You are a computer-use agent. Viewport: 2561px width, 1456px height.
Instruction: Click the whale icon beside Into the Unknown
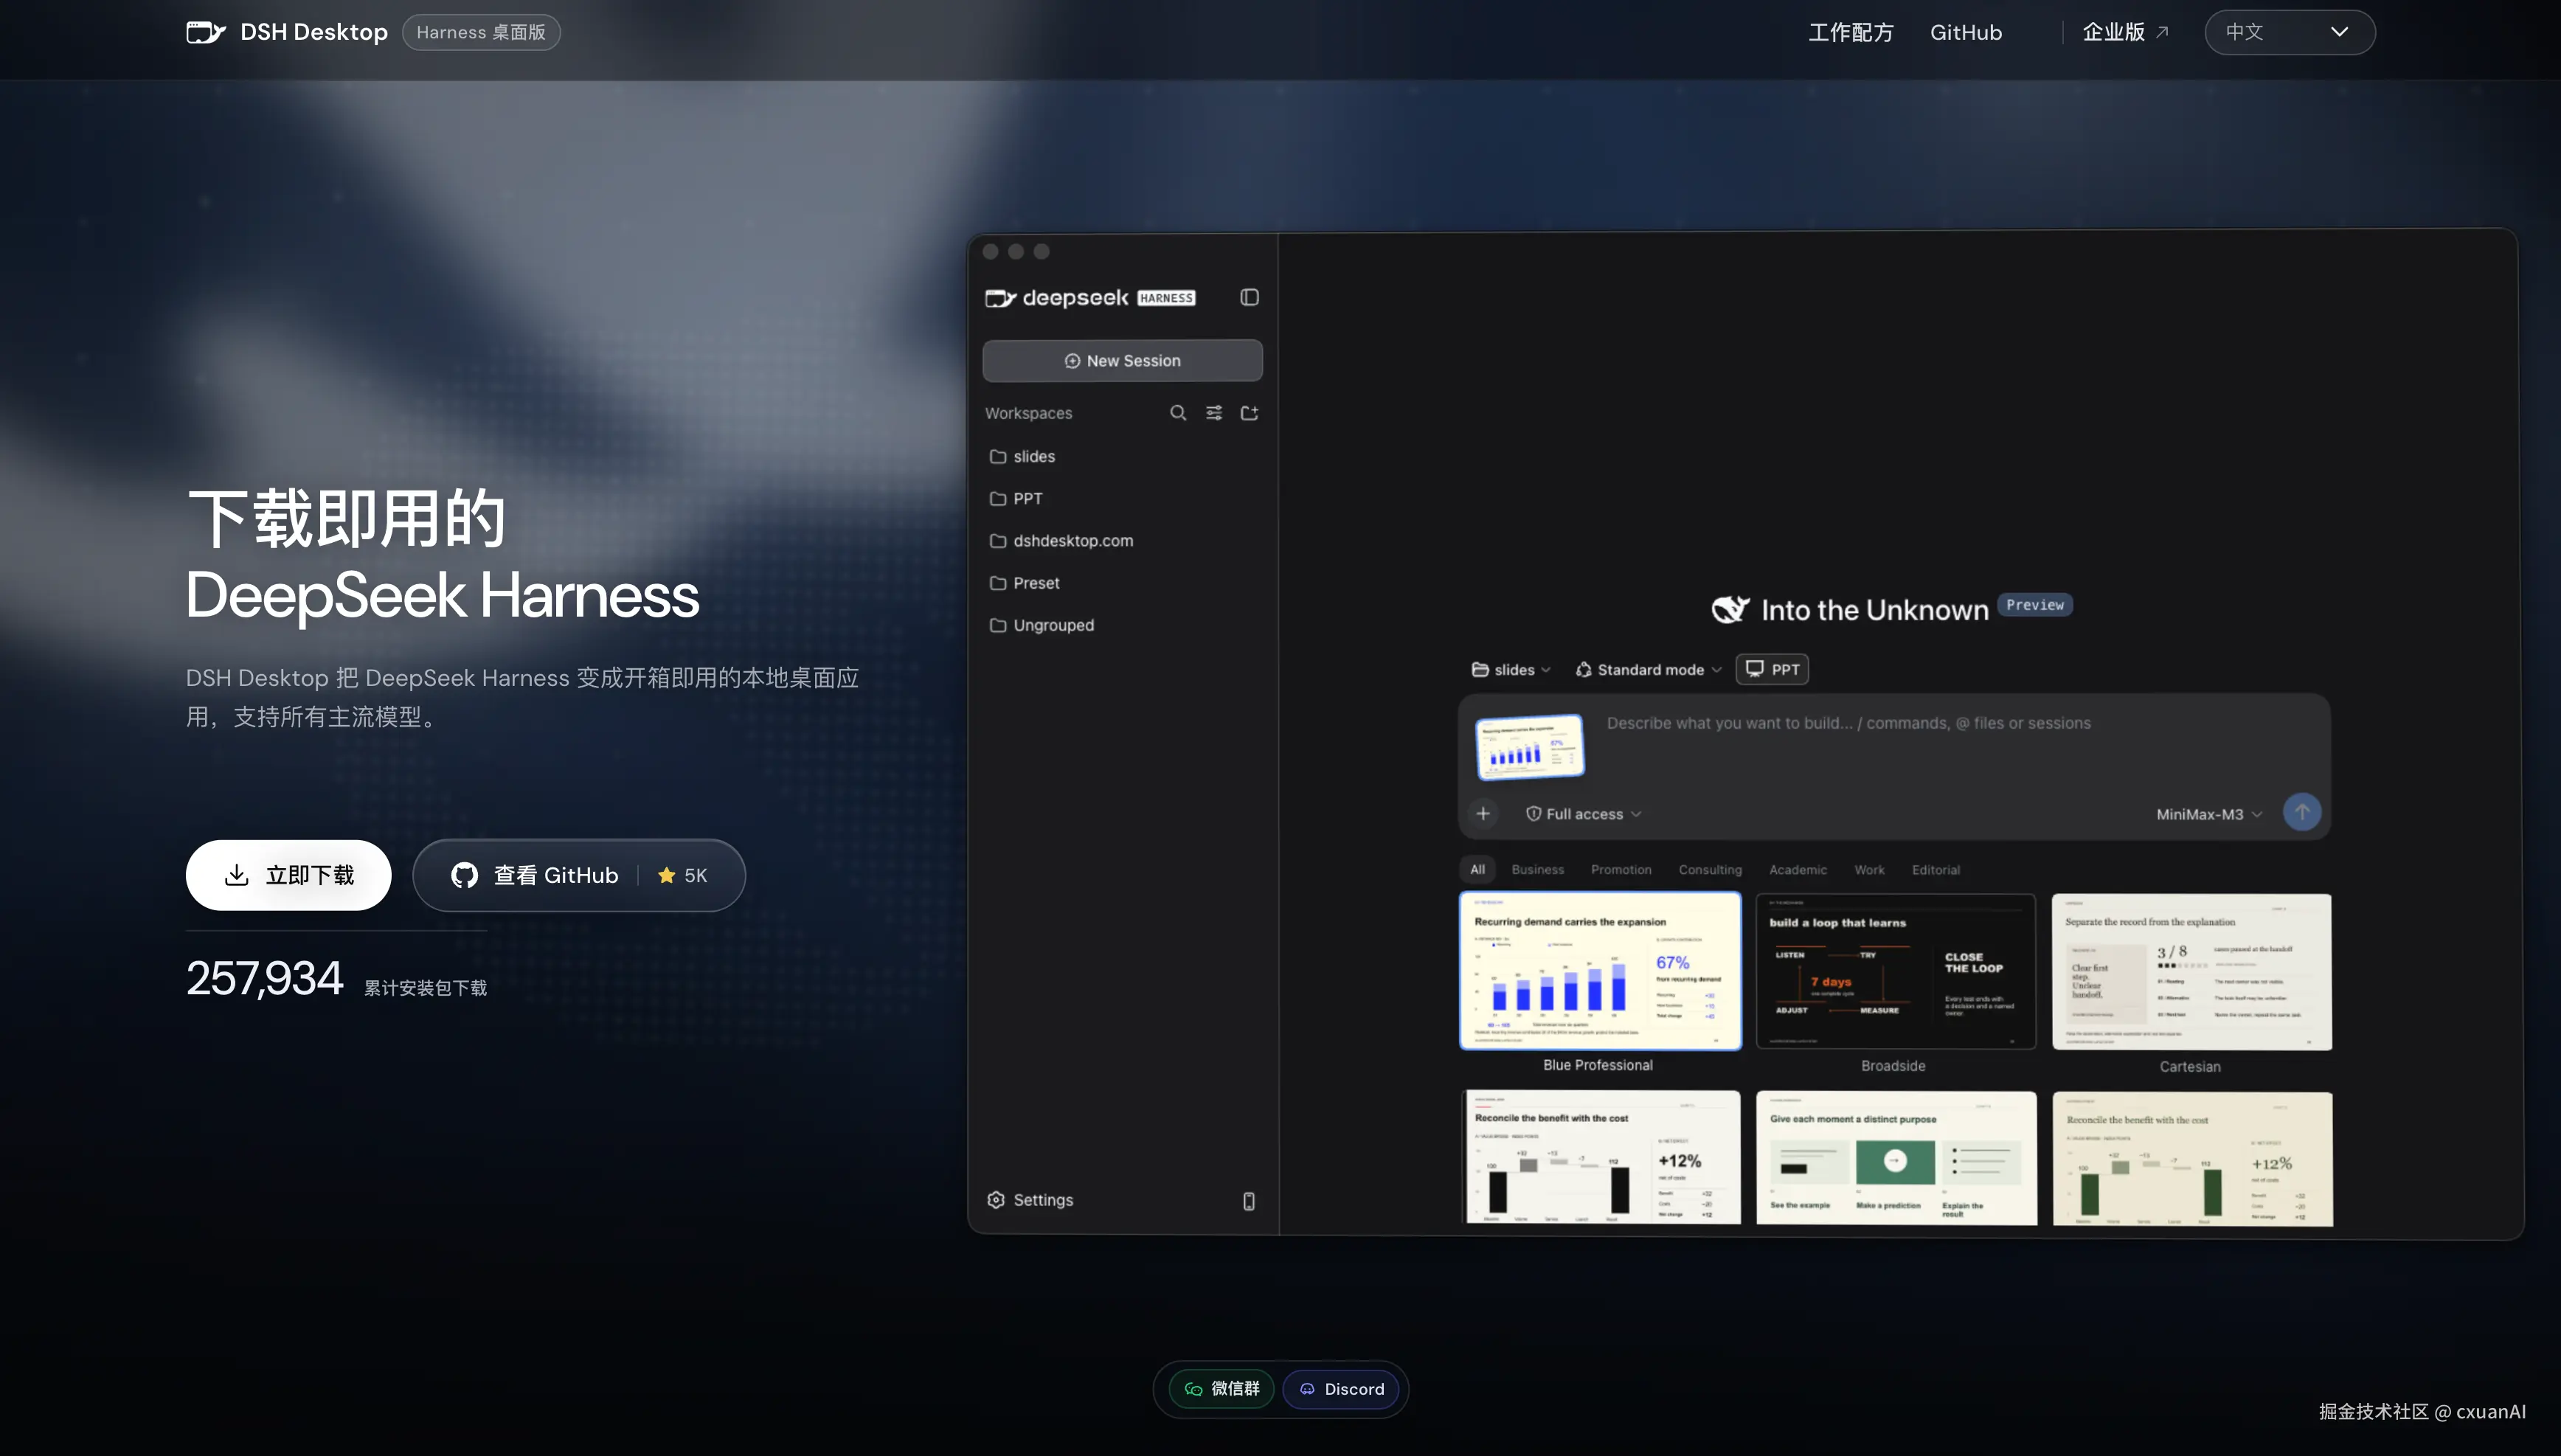(x=1730, y=609)
